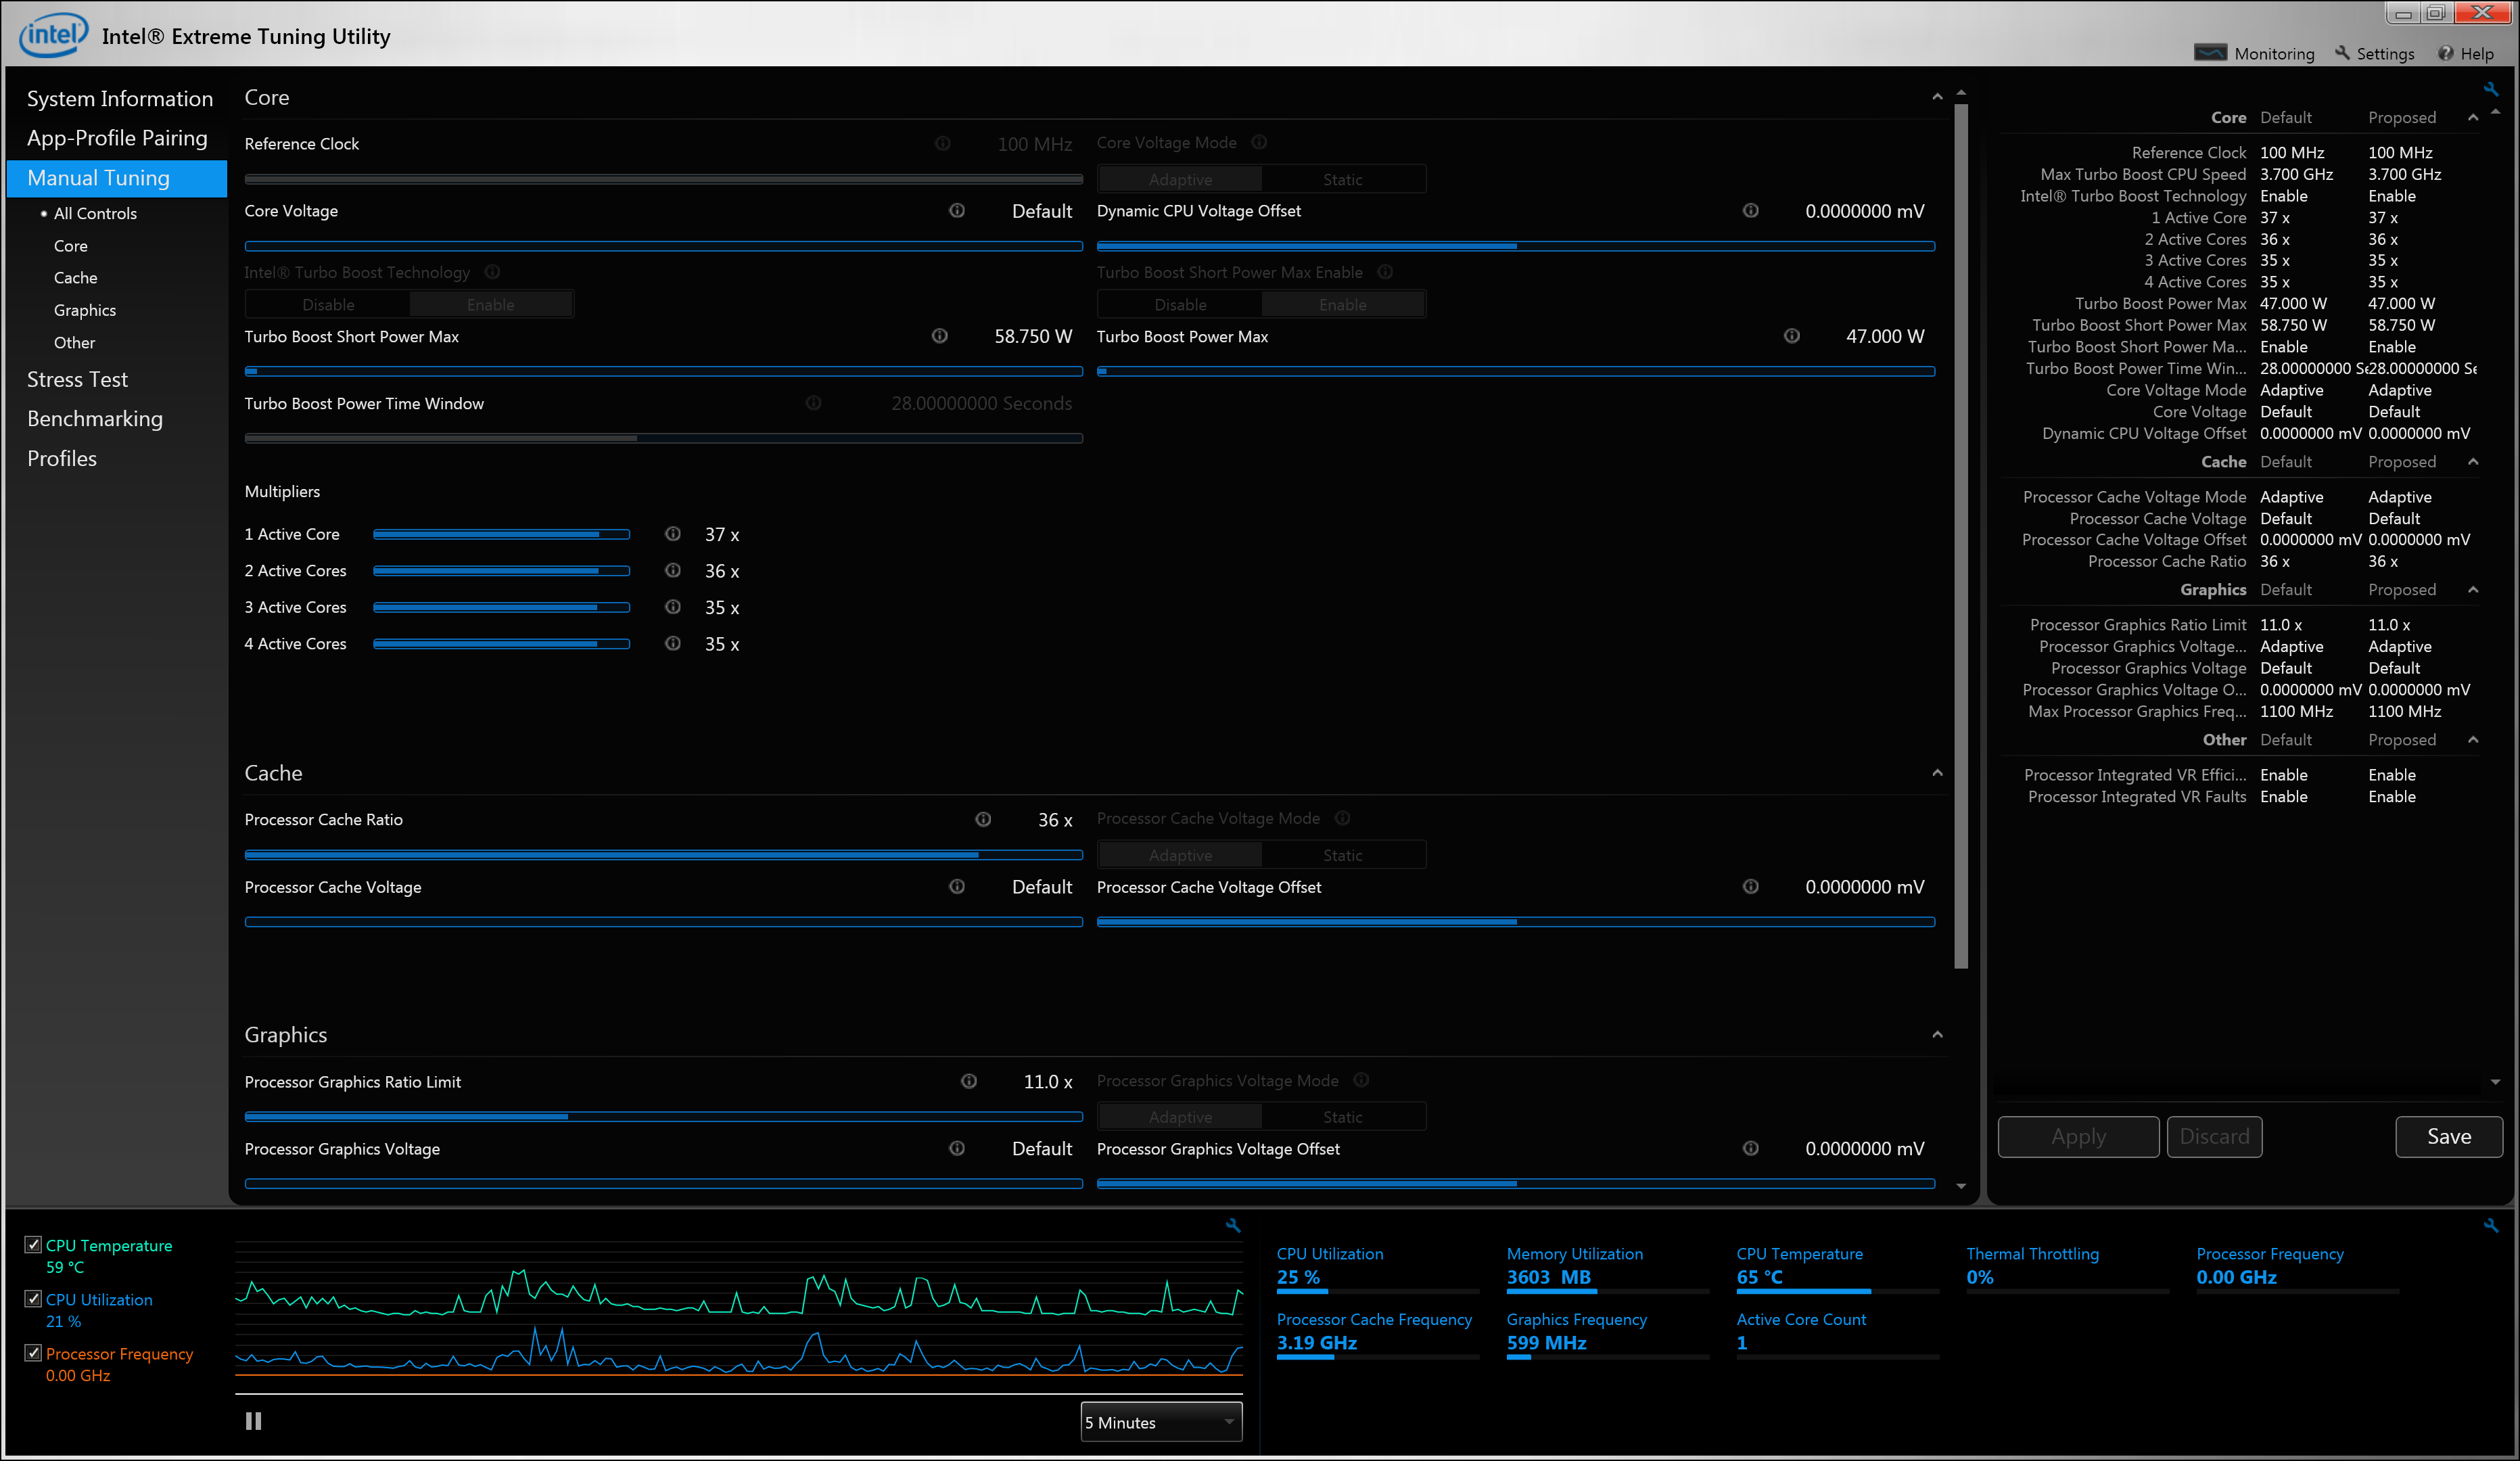The width and height of the screenshot is (2520, 1461).
Task: Toggle the CPU Temperature graph checkbox
Action: coord(33,1244)
